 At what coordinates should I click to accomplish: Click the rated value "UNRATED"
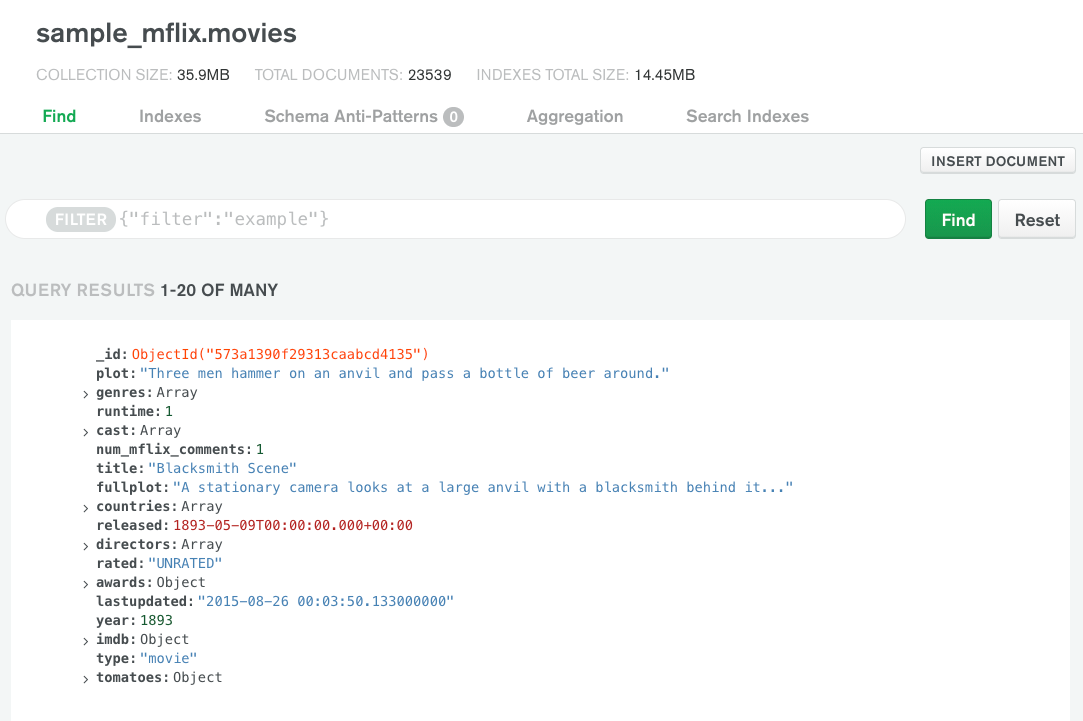click(x=185, y=564)
